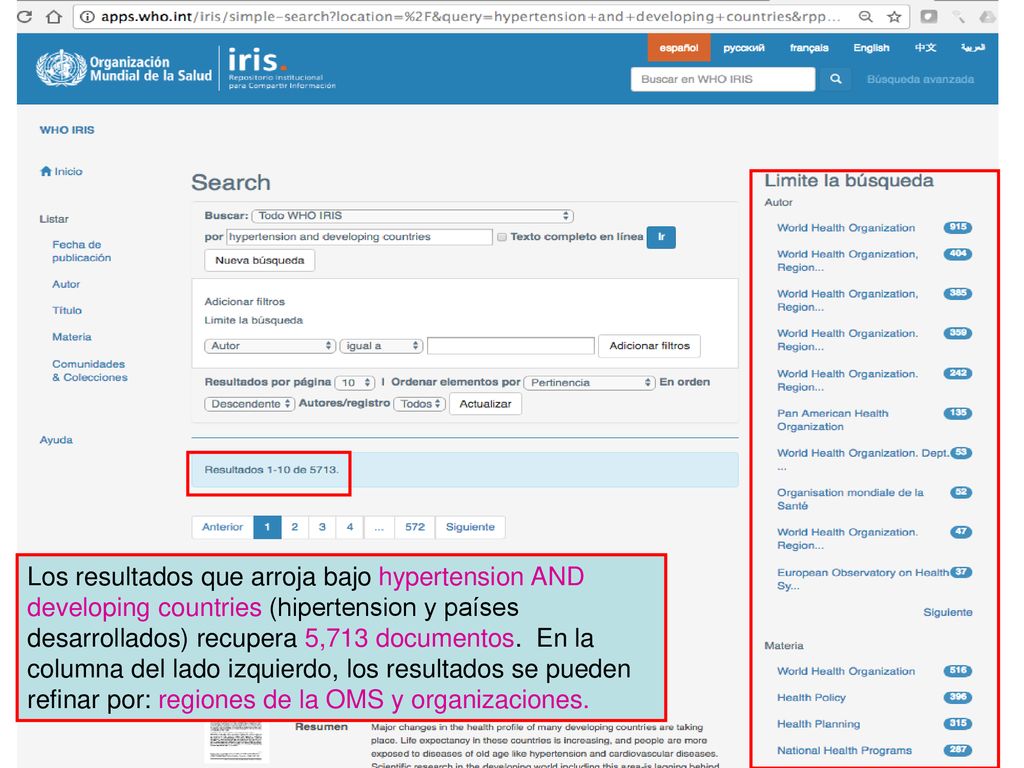This screenshot has width=1024, height=768.
Task: Open Comunidades & Colecciones link
Action: (x=89, y=370)
